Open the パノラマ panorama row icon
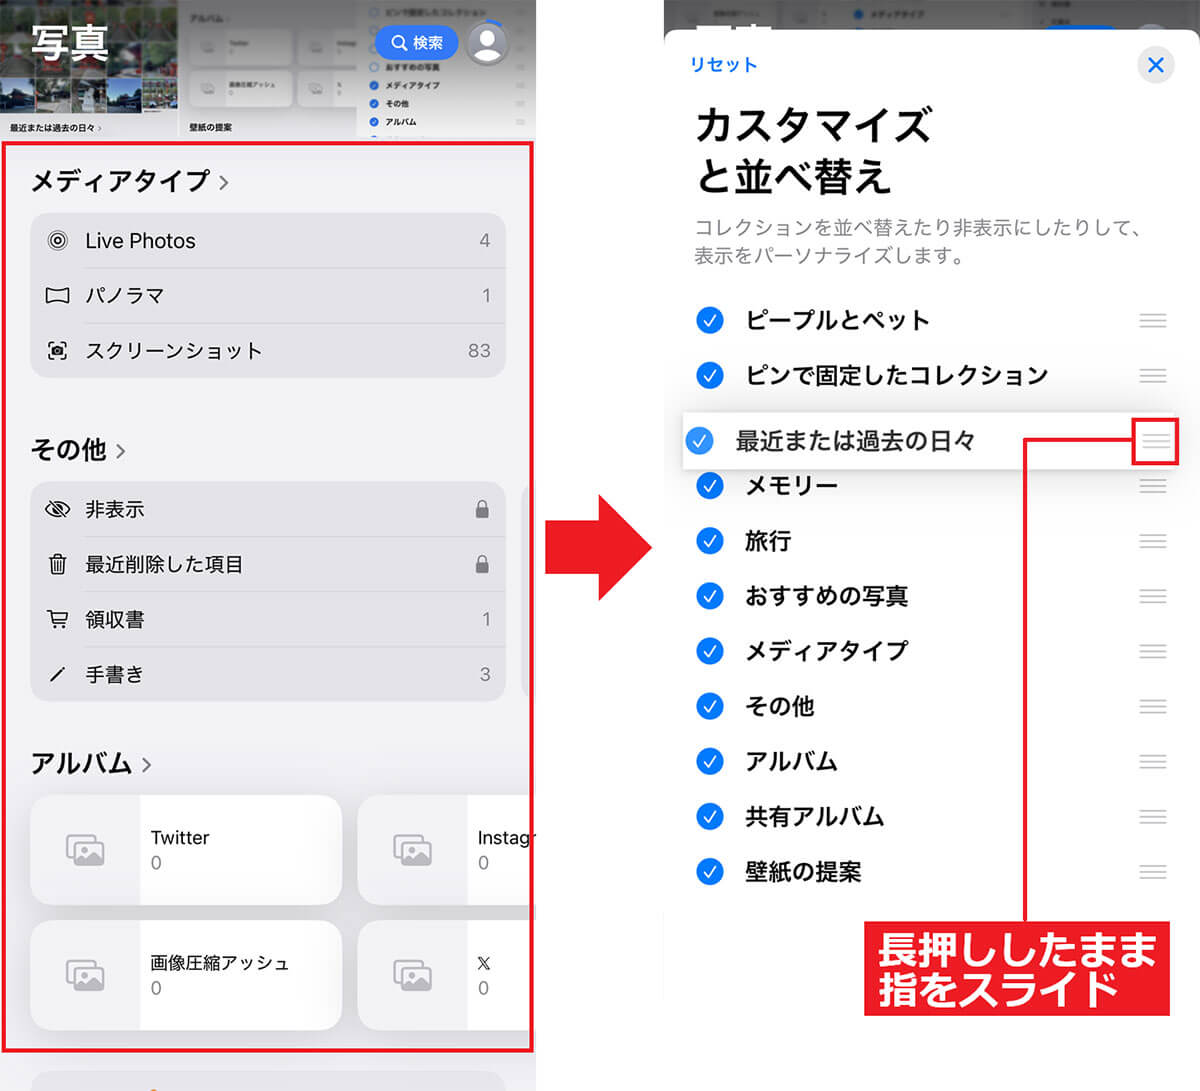 point(58,296)
